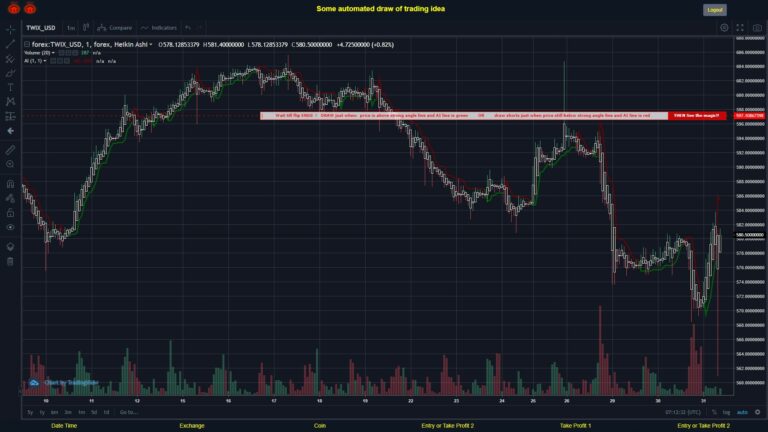The width and height of the screenshot is (768, 432).
Task: Open the prediction and measurement tools
Action: pos(10,116)
